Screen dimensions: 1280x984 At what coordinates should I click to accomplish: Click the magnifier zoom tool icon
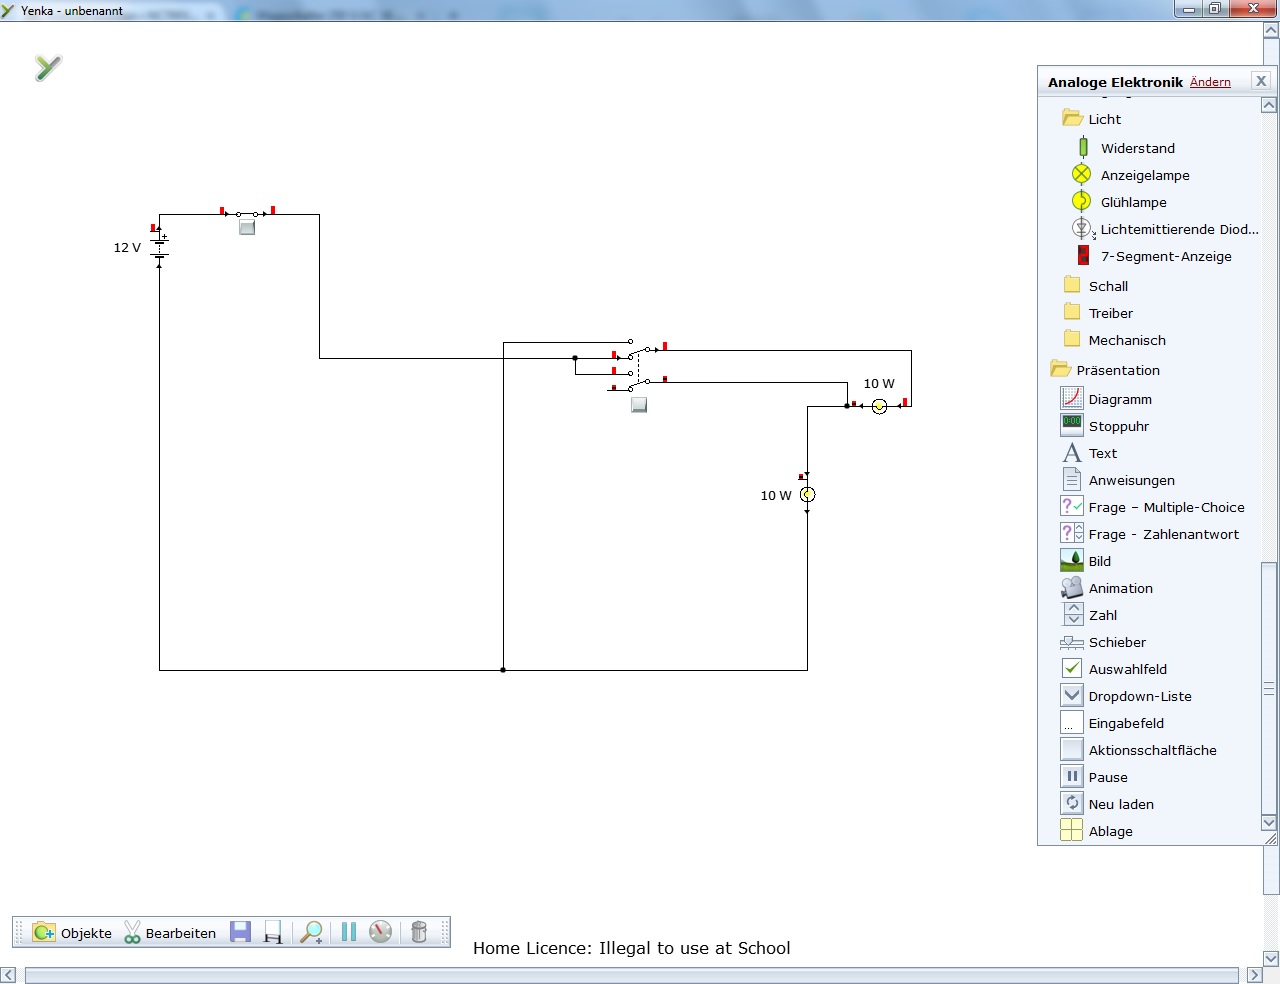(312, 932)
